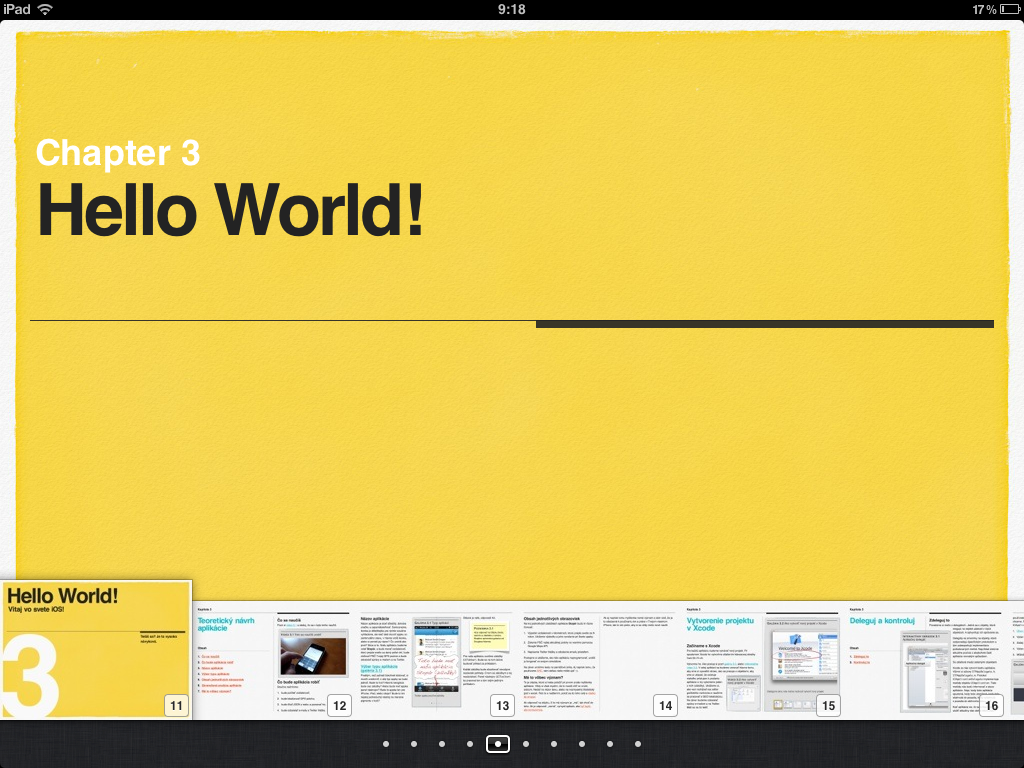Jump to the third chapter indicator dot
The width and height of the screenshot is (1024, 768).
point(442,744)
